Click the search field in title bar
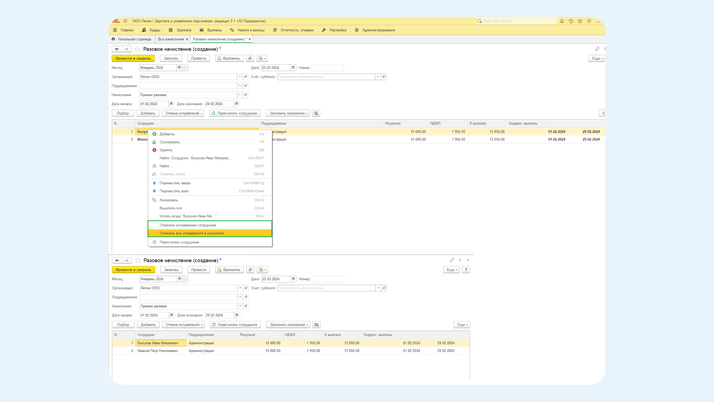The width and height of the screenshot is (714, 402). click(516, 21)
